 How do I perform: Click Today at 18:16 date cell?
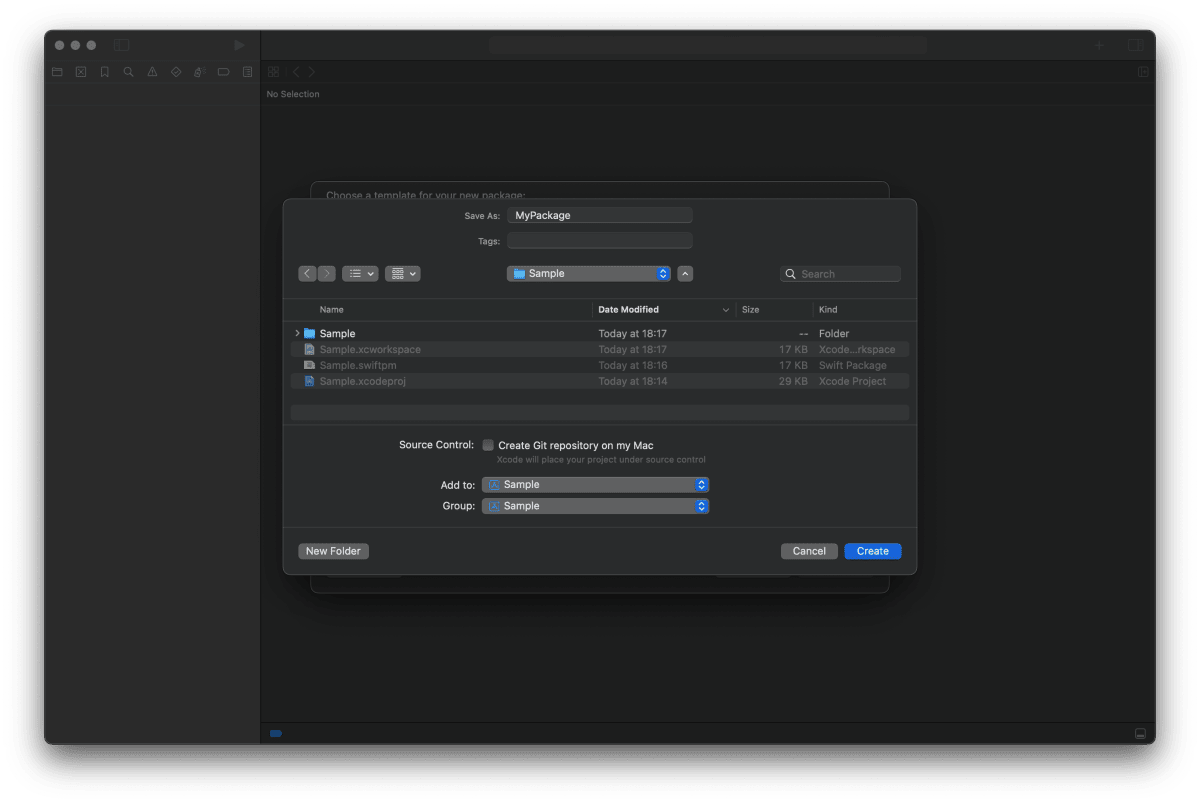click(632, 365)
